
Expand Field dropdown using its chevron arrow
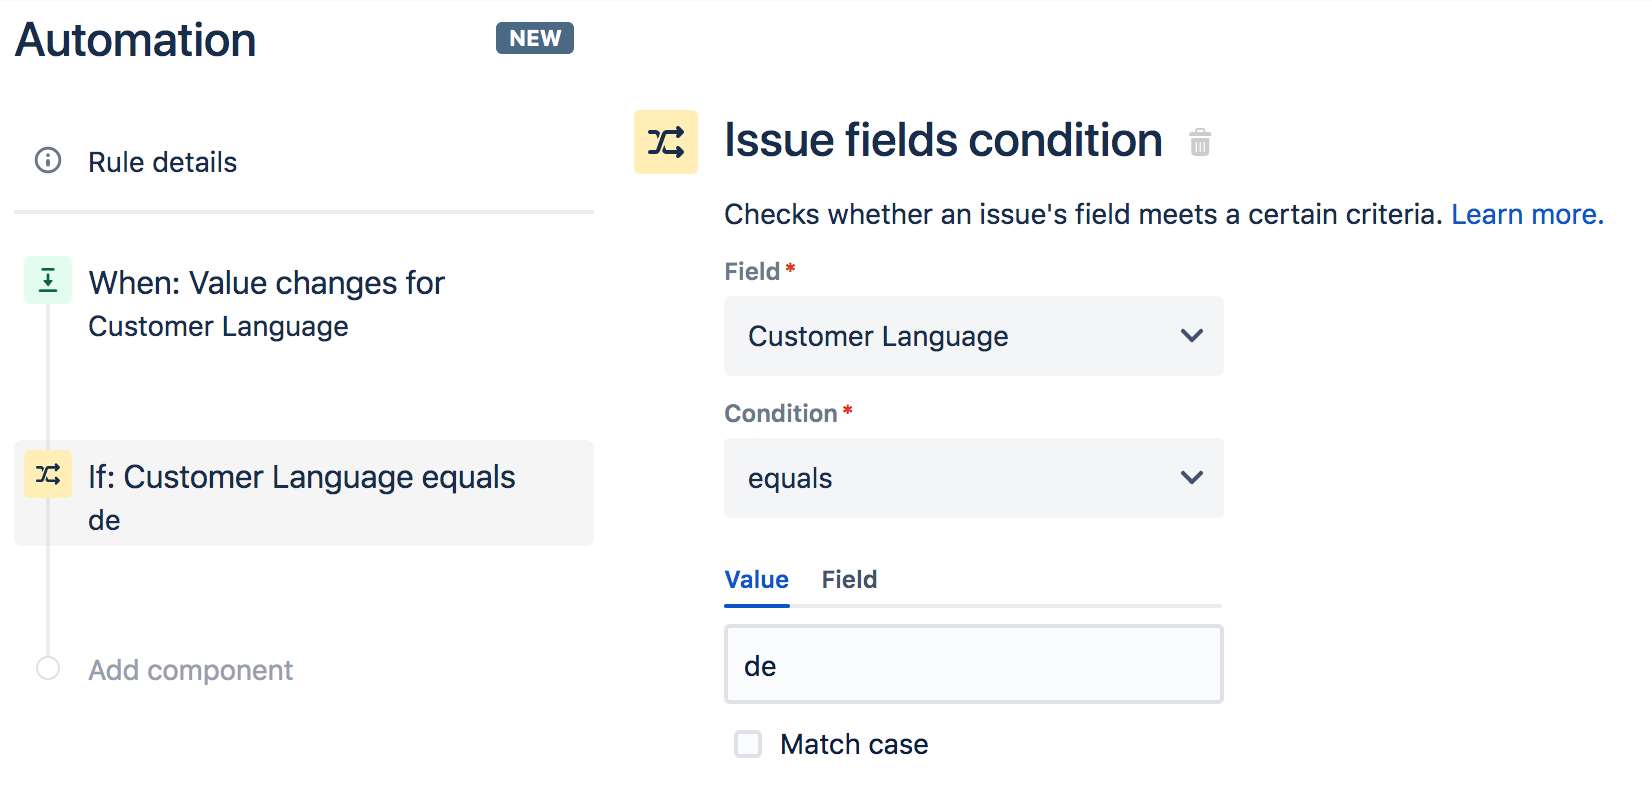1191,336
